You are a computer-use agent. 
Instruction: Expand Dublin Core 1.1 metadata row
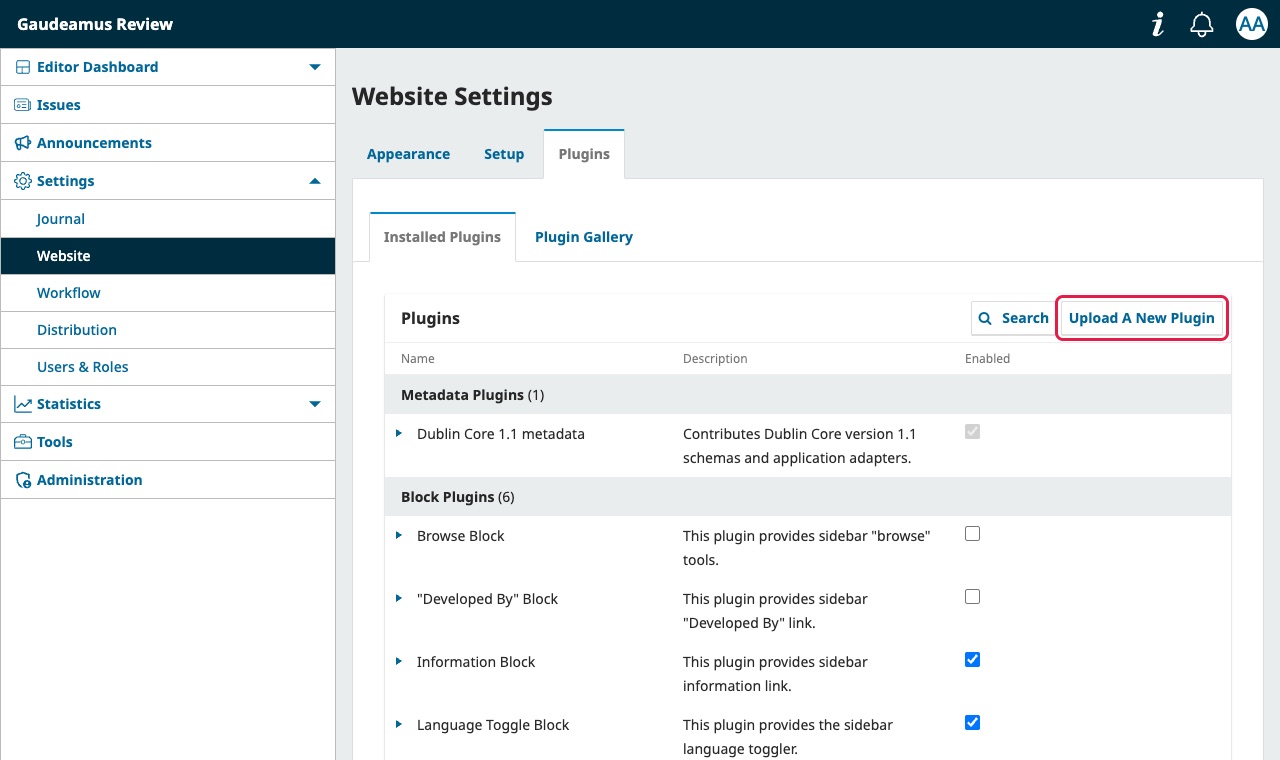pos(399,434)
